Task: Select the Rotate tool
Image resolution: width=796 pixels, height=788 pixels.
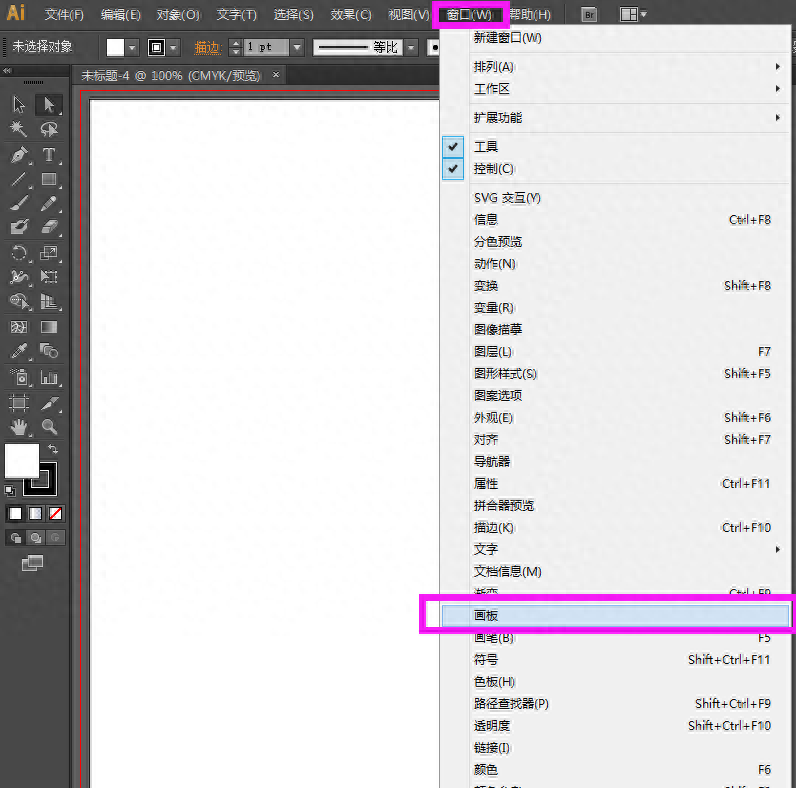Action: pyautogui.click(x=19, y=252)
